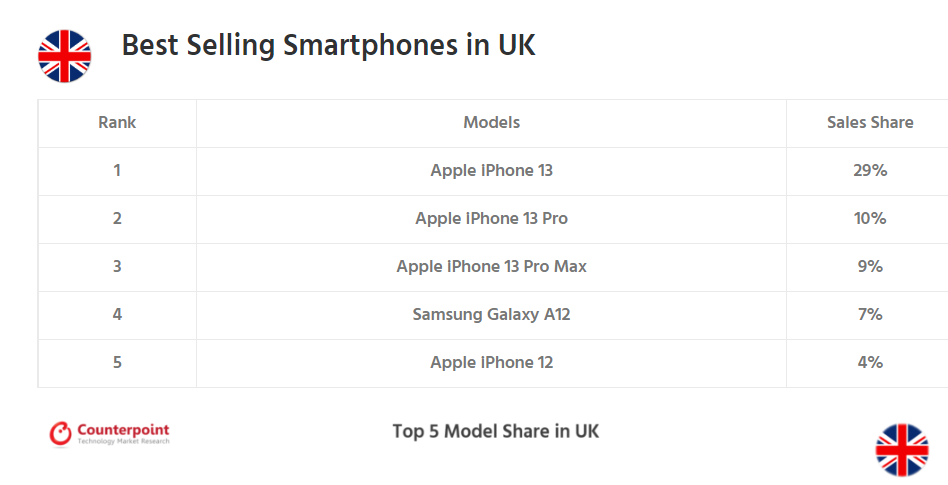Viewport: 948px width, 485px height.
Task: Click the Counterpoint logo
Action: coord(110,433)
